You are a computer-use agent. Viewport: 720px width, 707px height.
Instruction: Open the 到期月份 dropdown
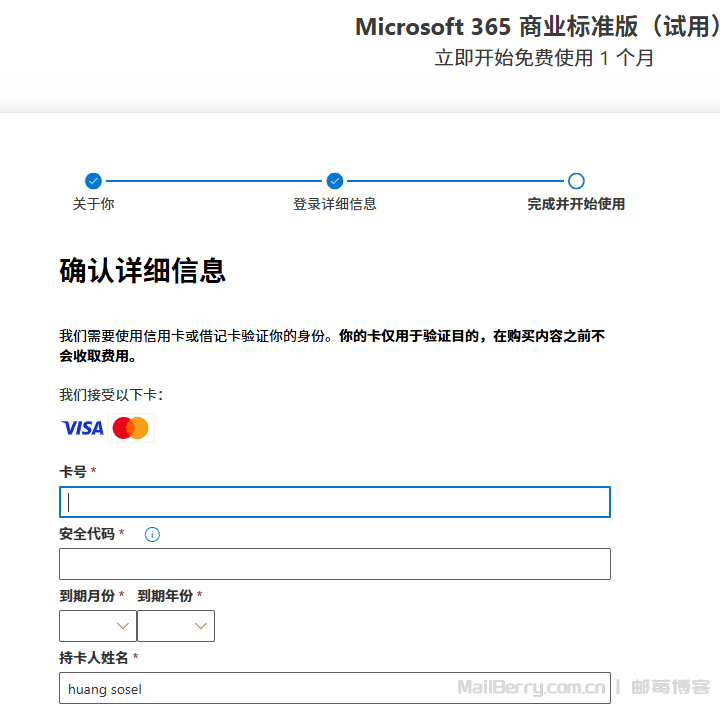pos(98,626)
